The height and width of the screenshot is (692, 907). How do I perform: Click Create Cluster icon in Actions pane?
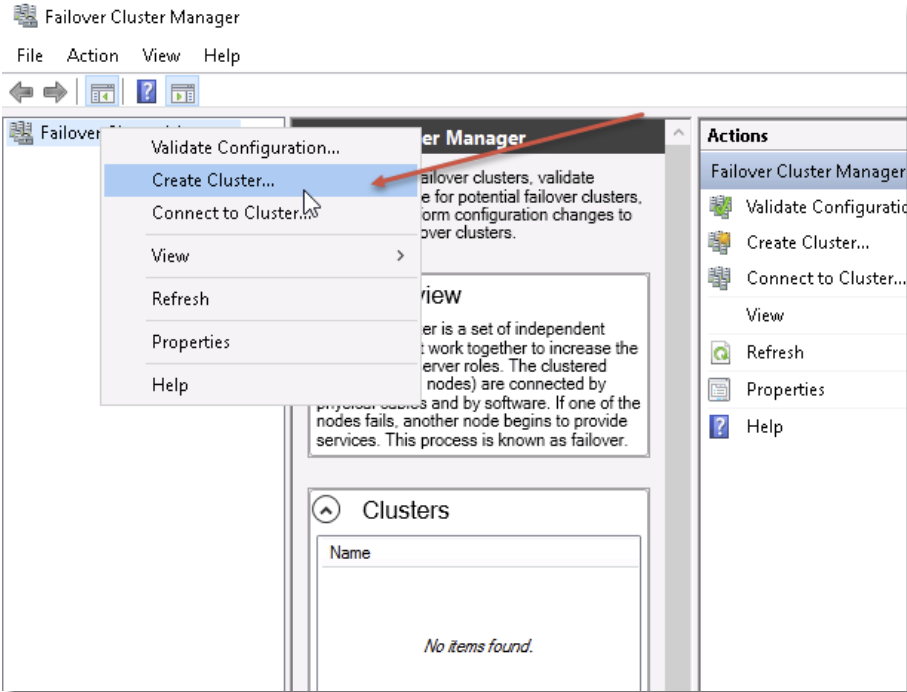720,242
